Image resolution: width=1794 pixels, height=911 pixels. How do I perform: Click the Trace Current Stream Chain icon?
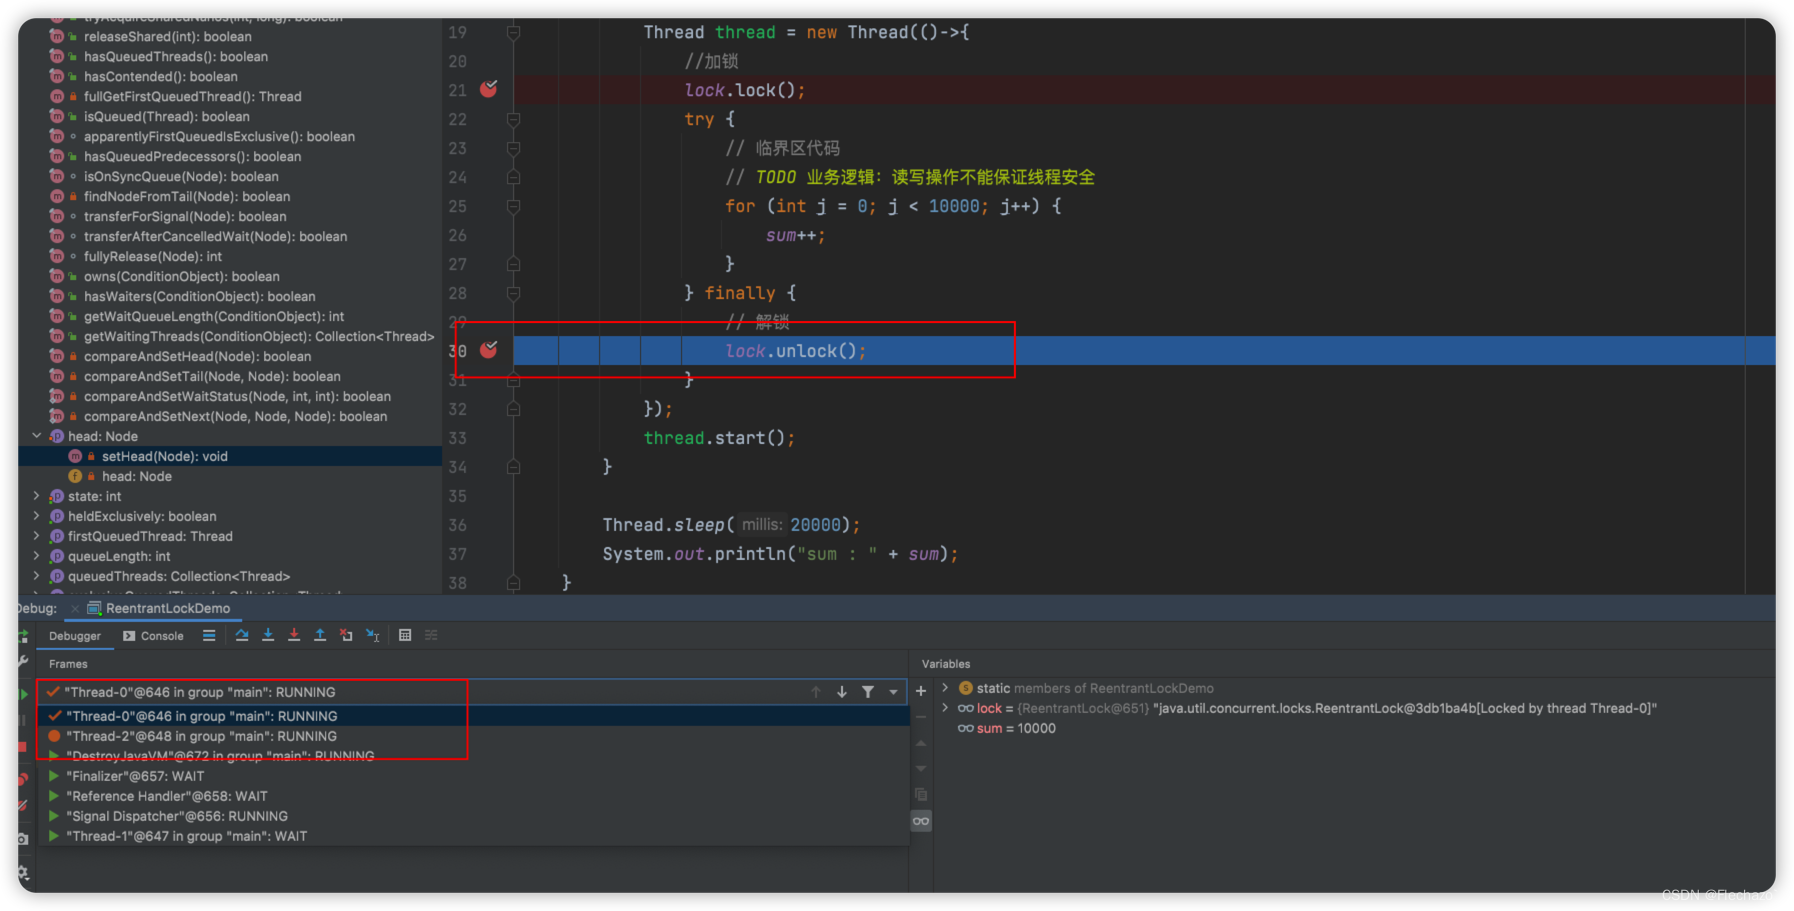coord(431,635)
